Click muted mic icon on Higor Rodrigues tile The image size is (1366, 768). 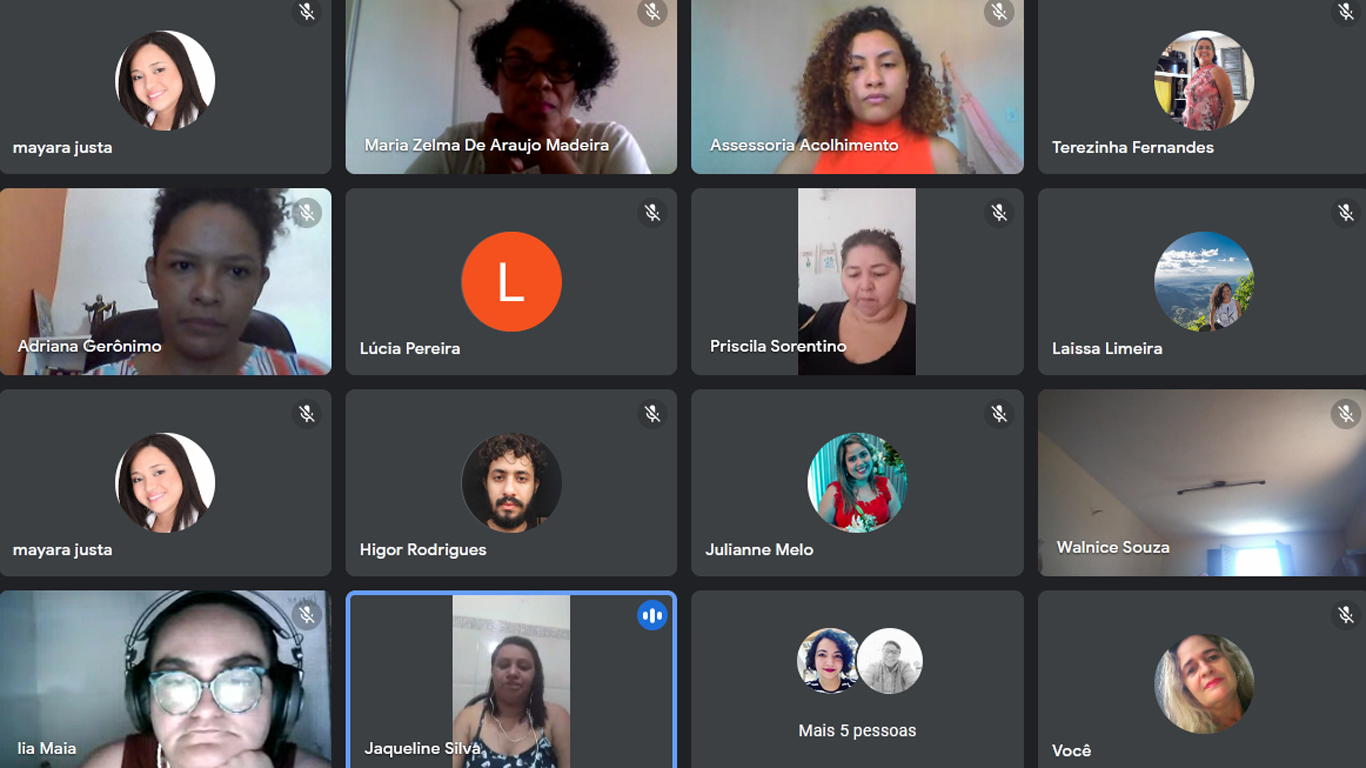(653, 414)
